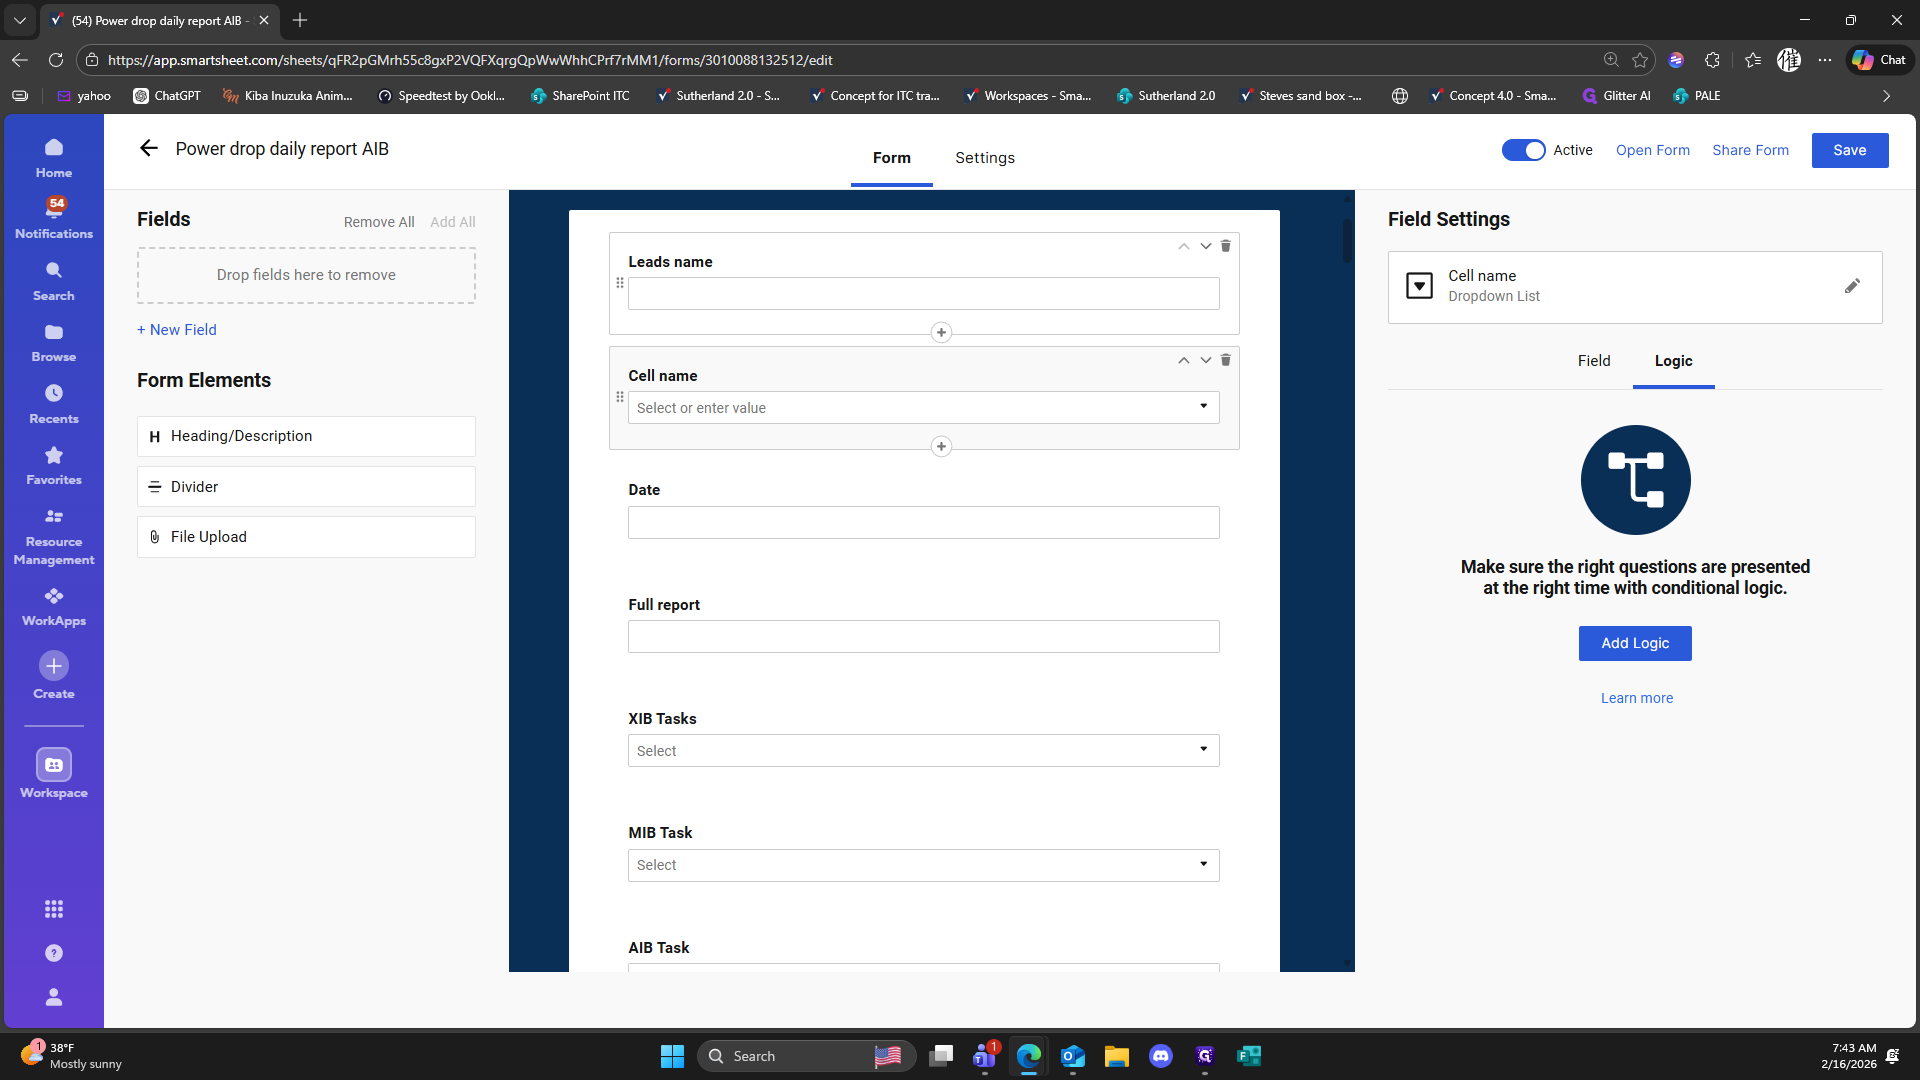1920x1080 pixels.
Task: Move Cell name field up with chevron
Action: coord(1183,360)
